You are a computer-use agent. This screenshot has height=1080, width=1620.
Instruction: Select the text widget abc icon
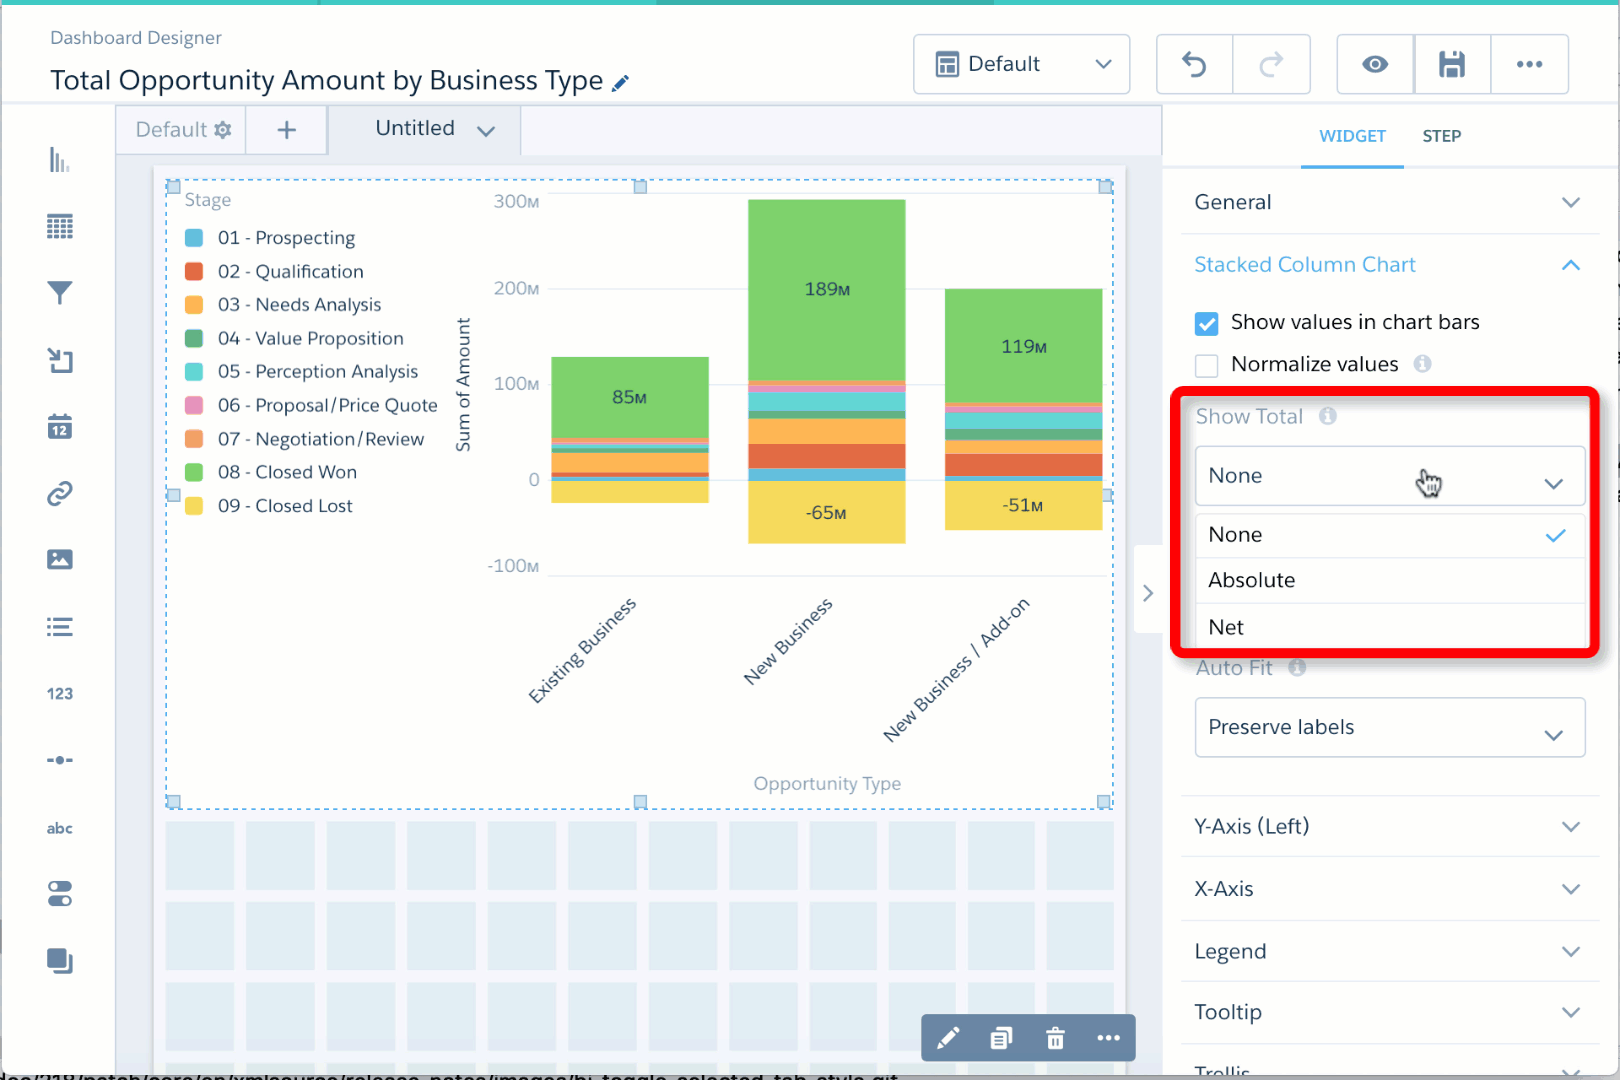pyautogui.click(x=60, y=827)
